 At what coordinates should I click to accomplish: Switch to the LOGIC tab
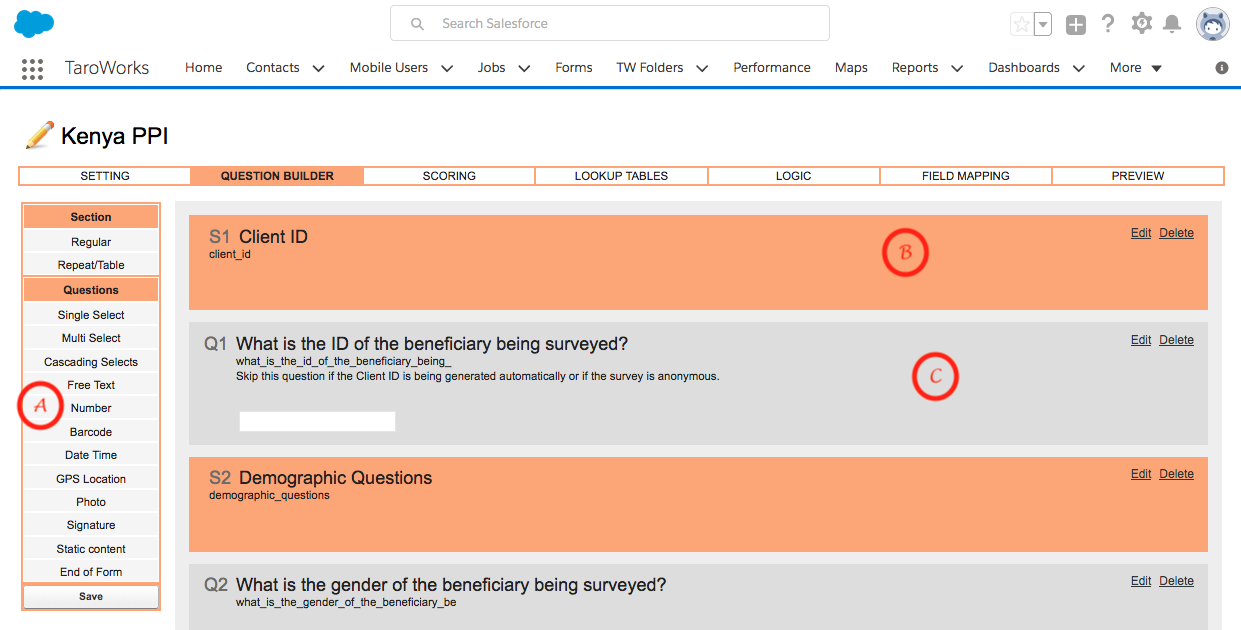coord(794,176)
